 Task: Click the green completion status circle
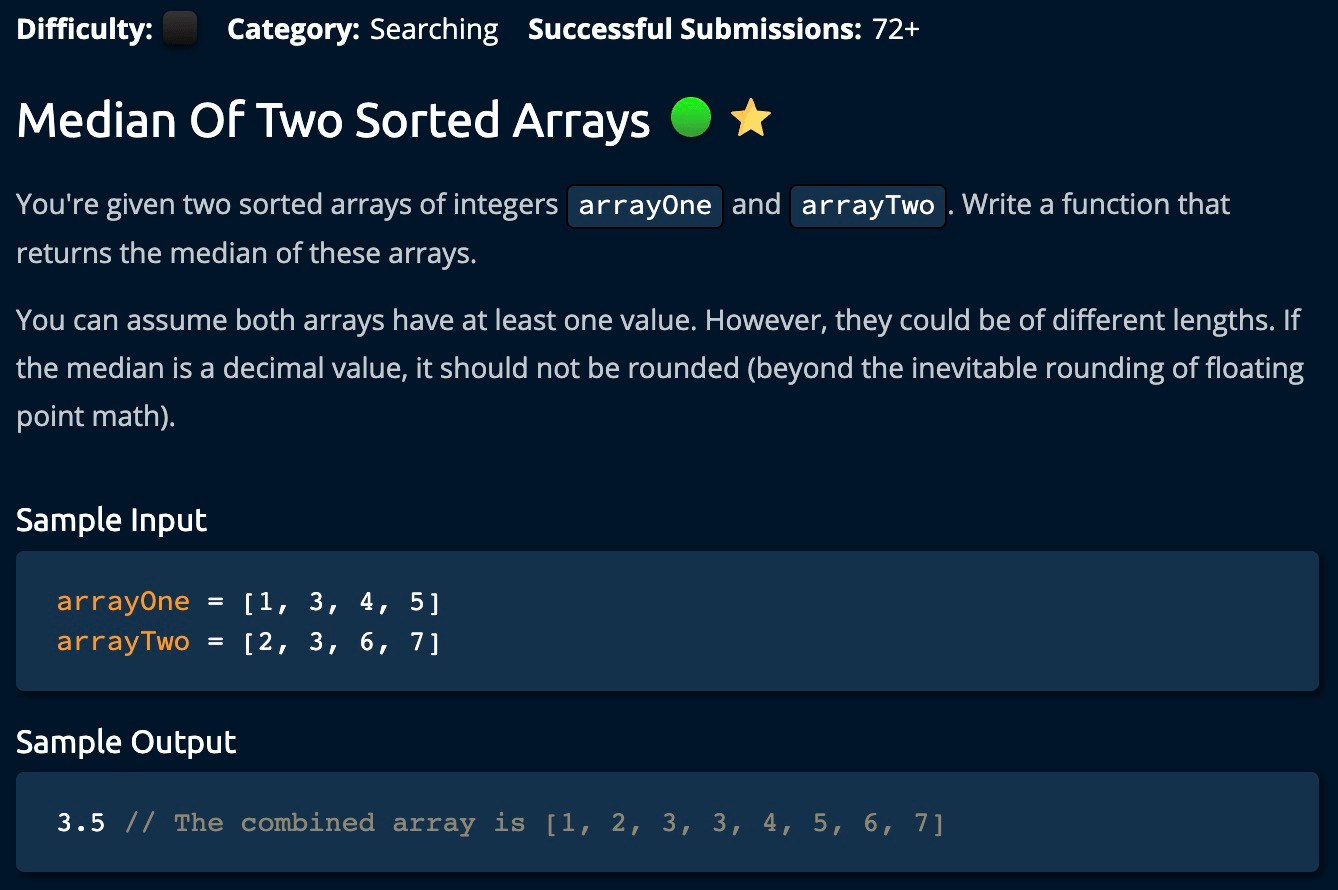point(690,118)
